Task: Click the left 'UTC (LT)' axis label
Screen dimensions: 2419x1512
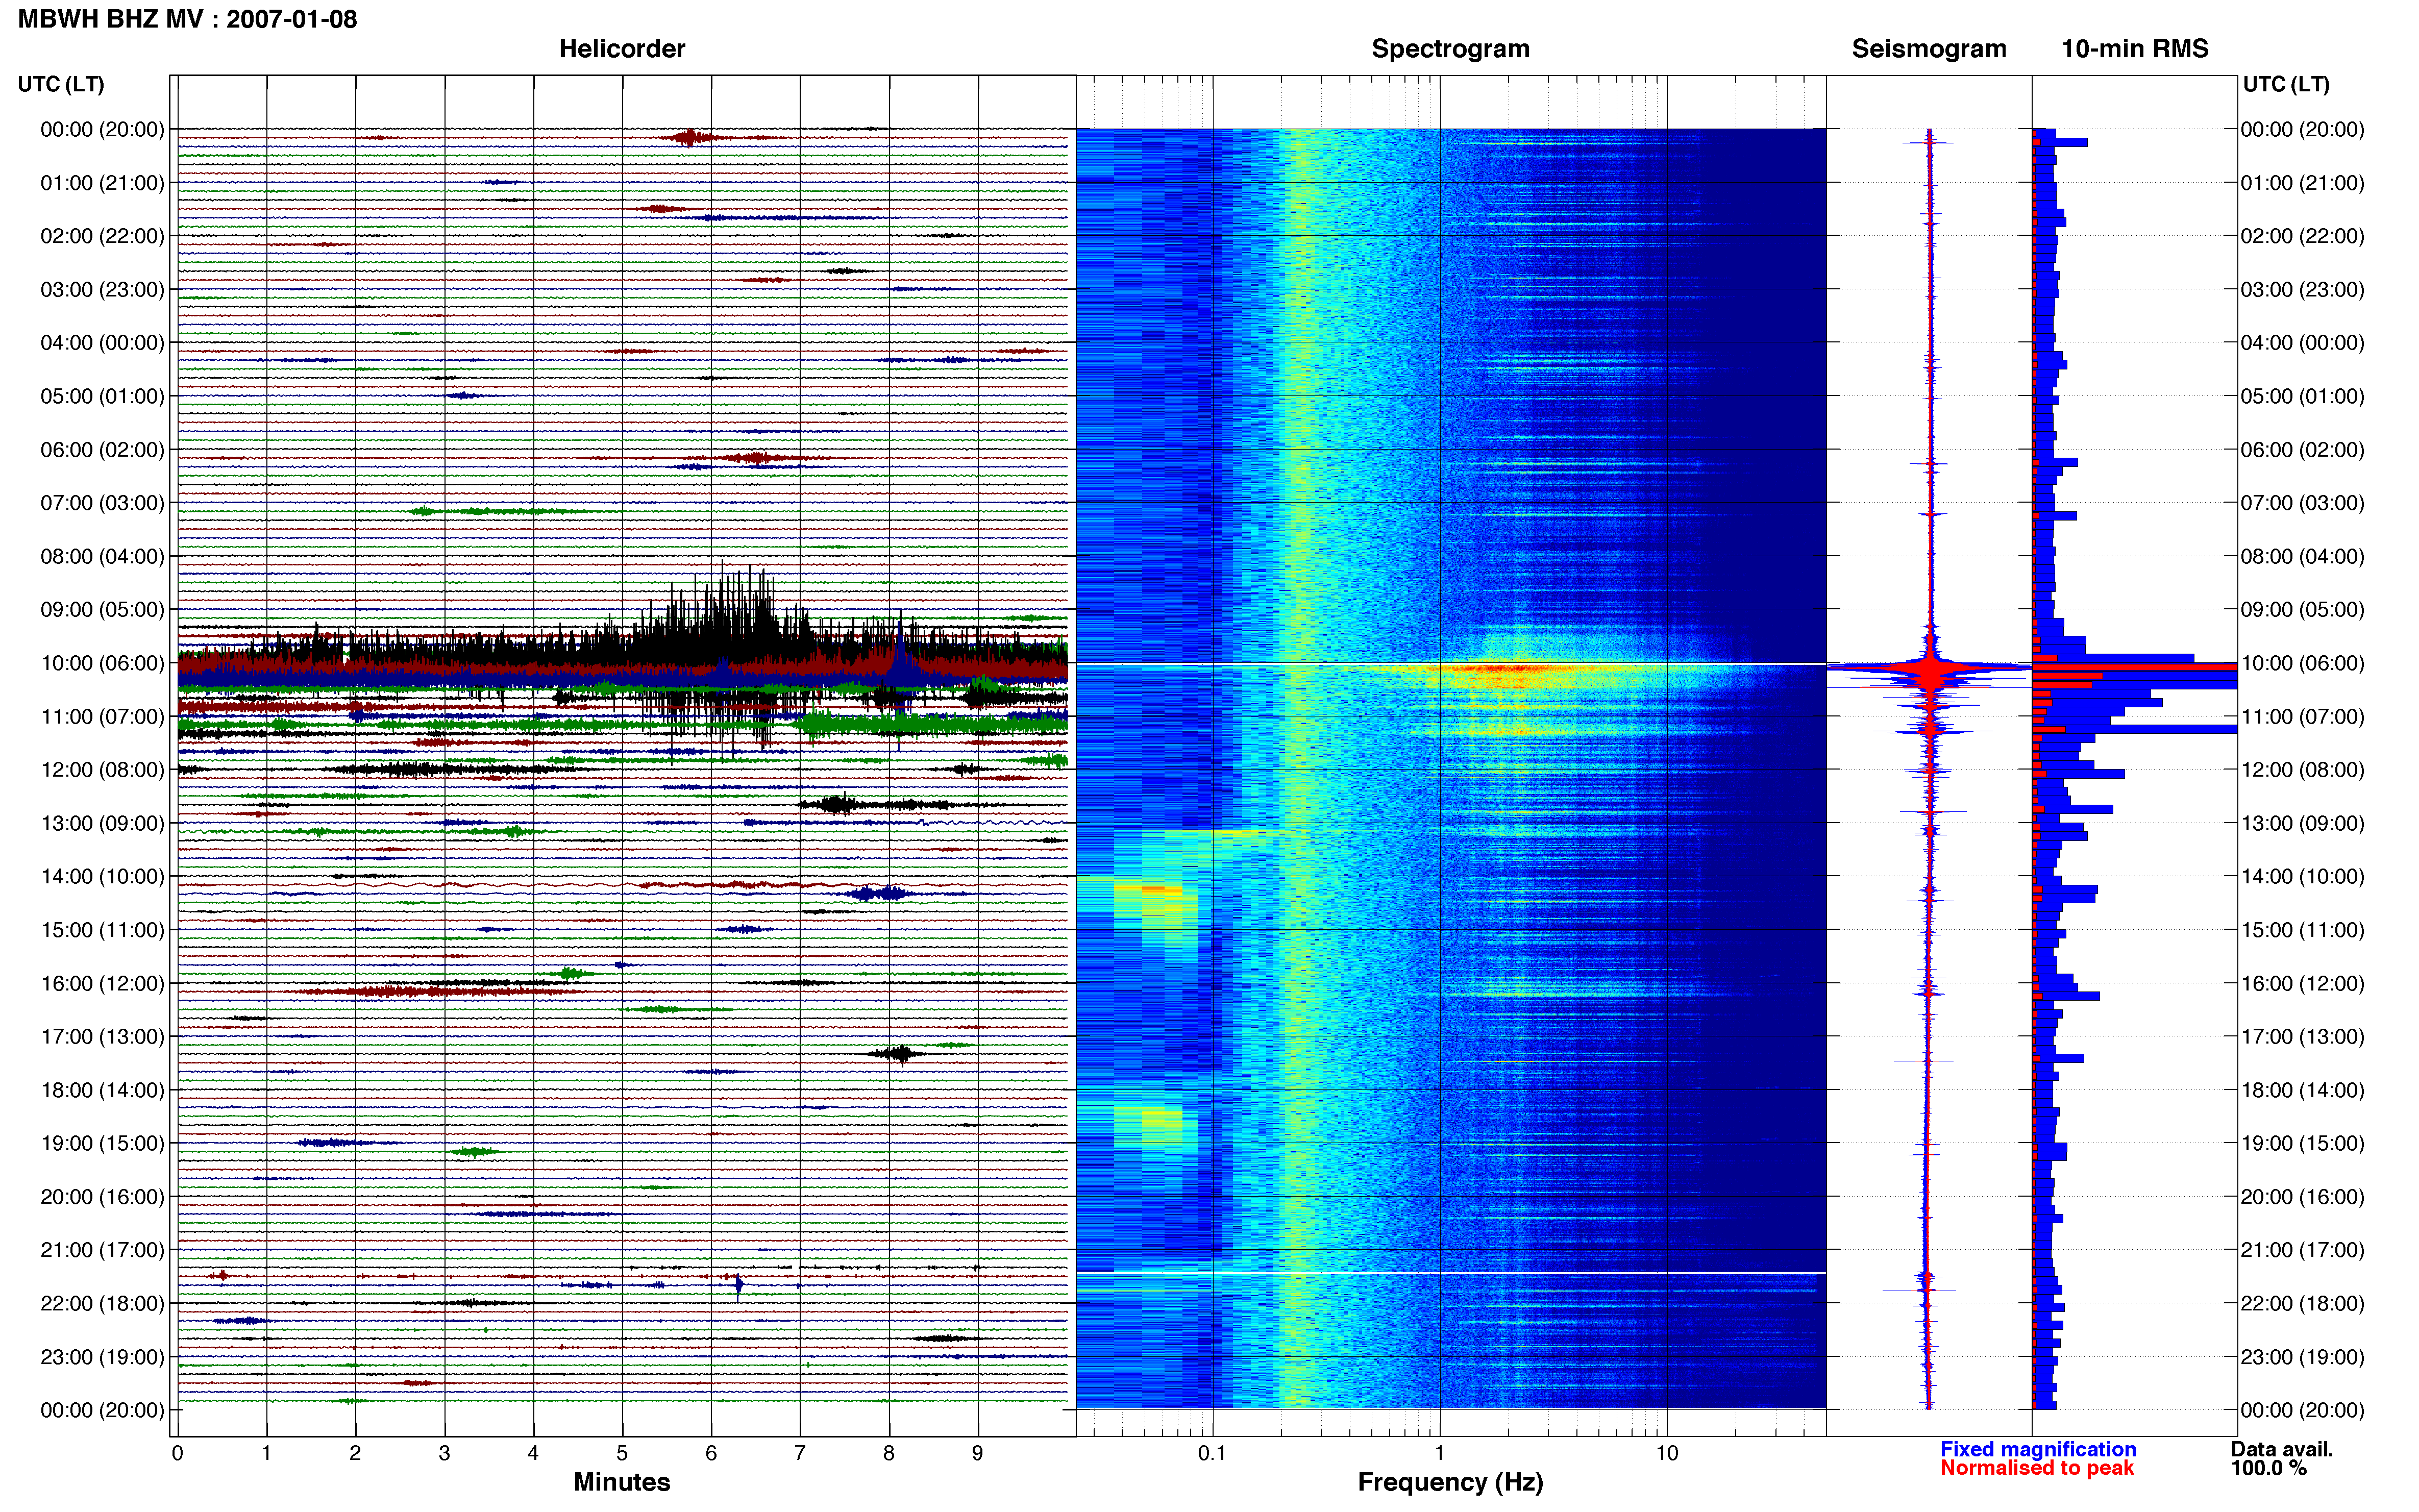Action: pyautogui.click(x=61, y=84)
